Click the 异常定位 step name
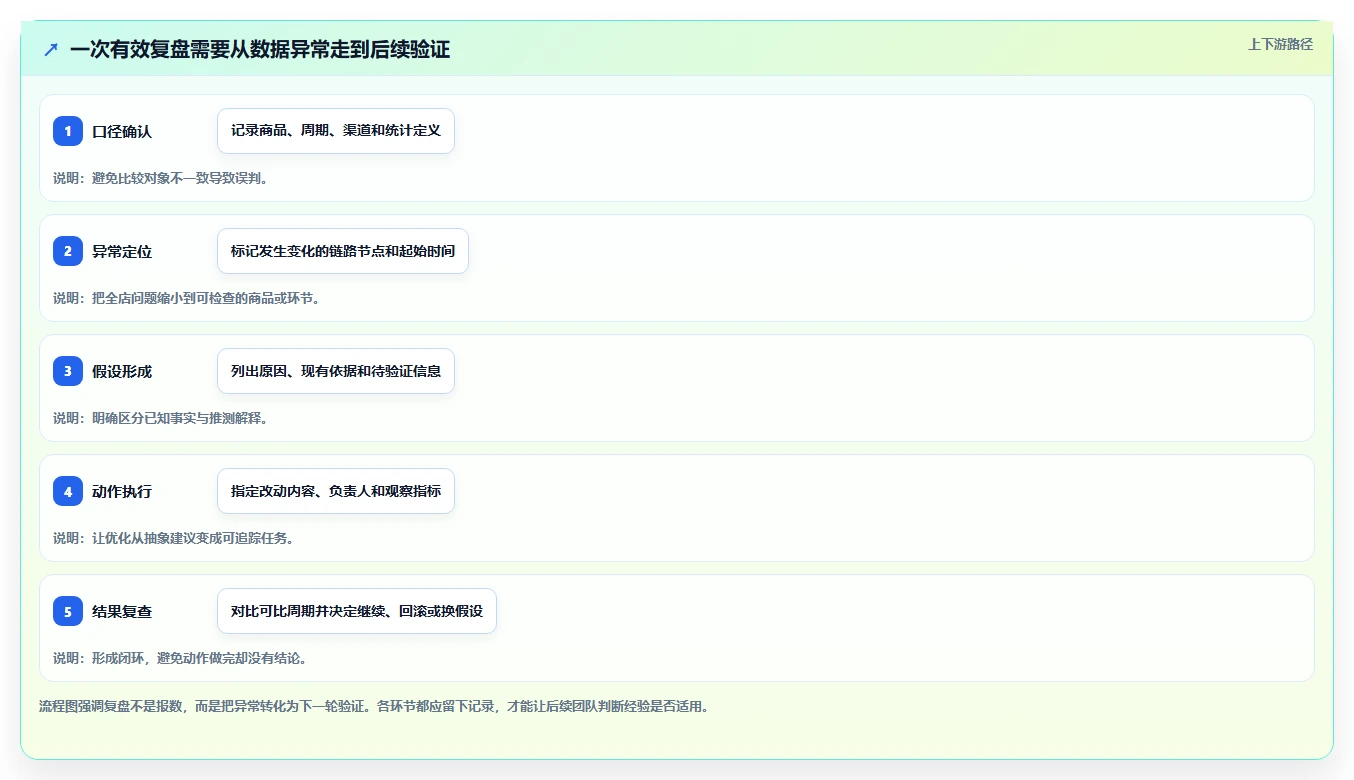The height and width of the screenshot is (780, 1354). pyautogui.click(x=122, y=251)
